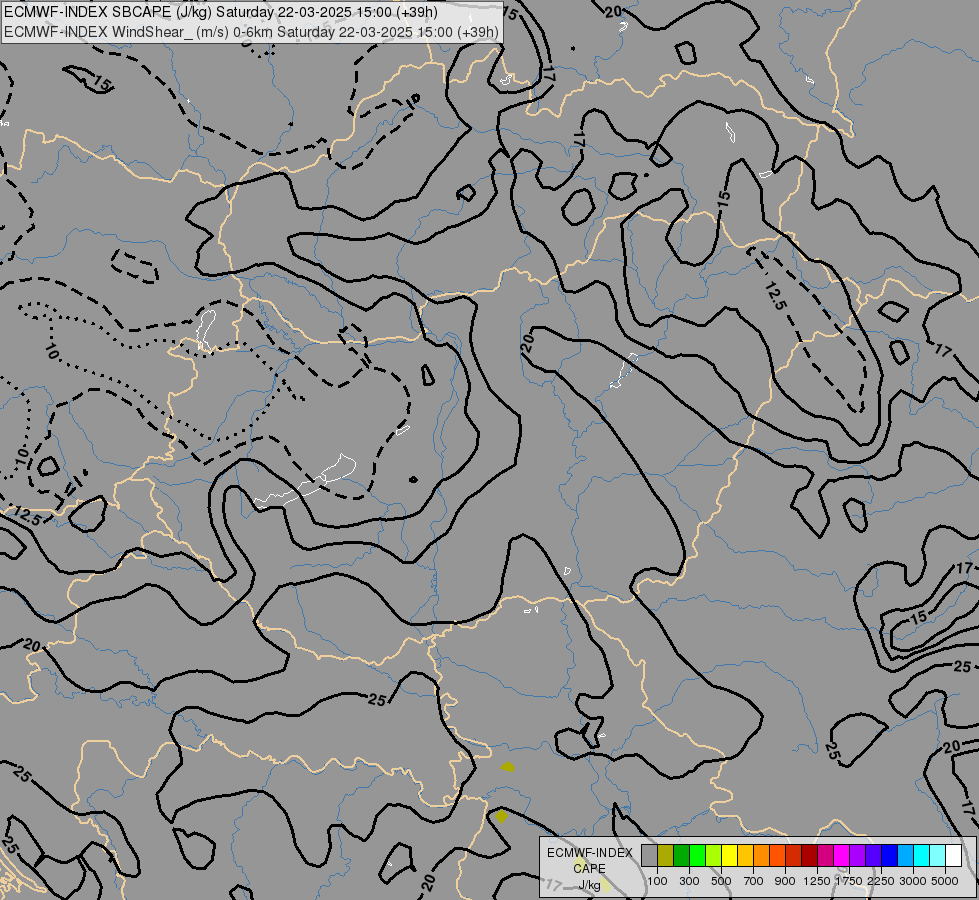
Task: Select the 700 legend scale value
Action: (754, 881)
